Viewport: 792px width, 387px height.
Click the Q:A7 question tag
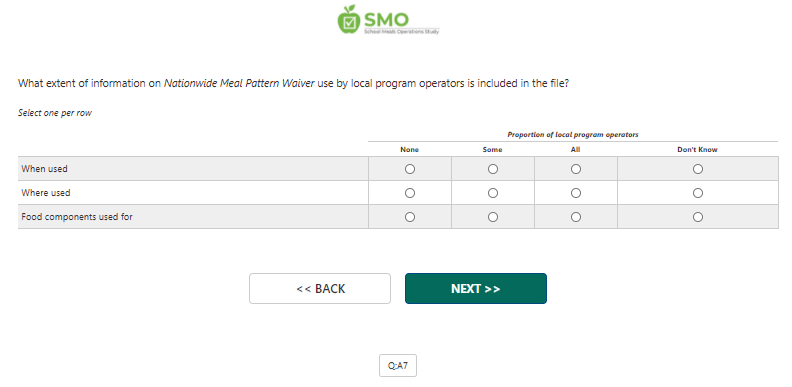pyautogui.click(x=398, y=365)
